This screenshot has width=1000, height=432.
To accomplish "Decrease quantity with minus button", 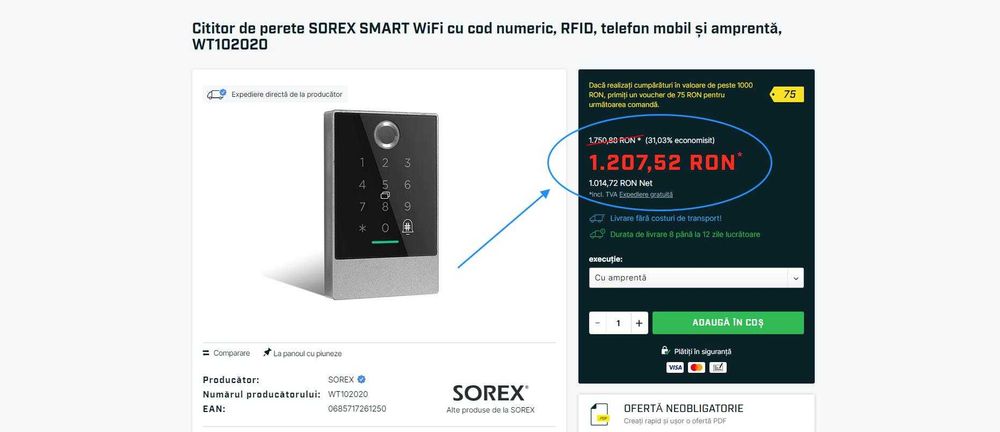I will pos(598,323).
